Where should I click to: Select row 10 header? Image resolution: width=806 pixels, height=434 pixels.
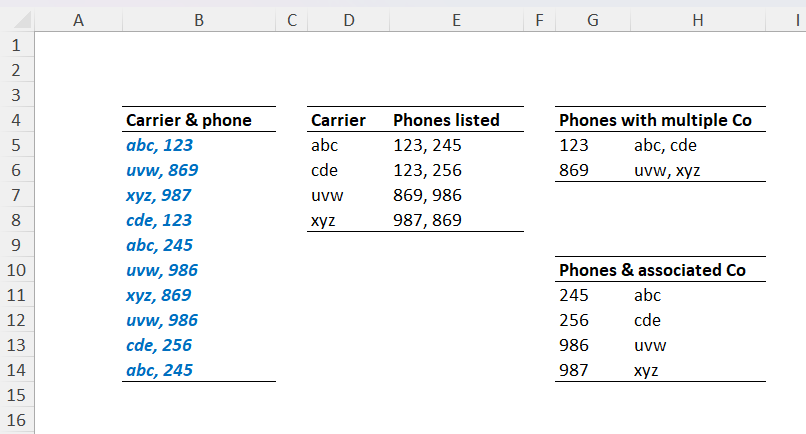click(x=16, y=270)
